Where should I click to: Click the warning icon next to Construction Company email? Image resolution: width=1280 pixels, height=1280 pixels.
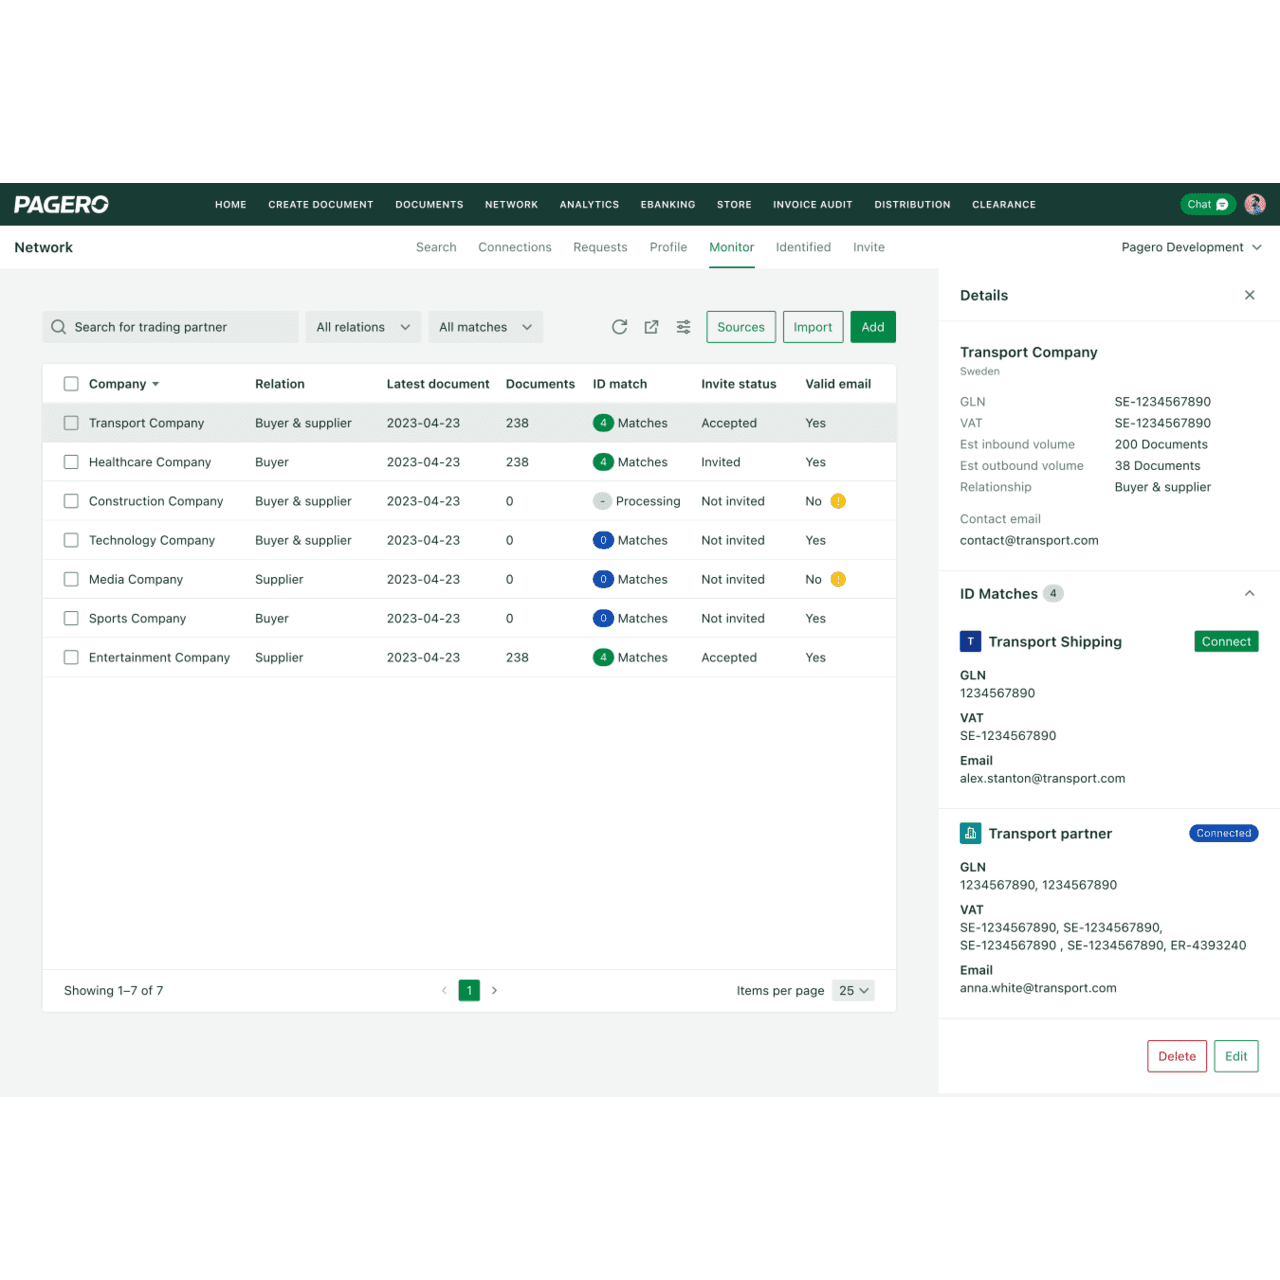(x=838, y=500)
